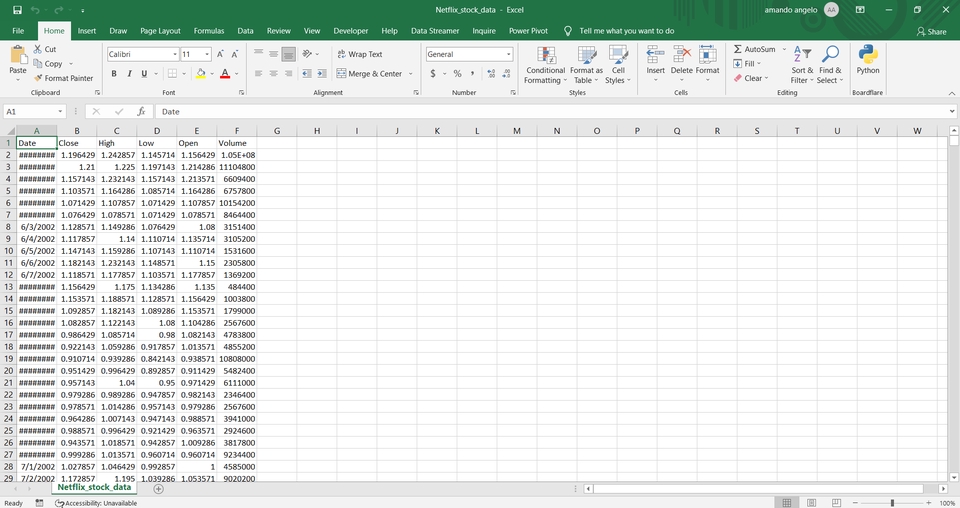Switch to the Formulas tab
The width and height of the screenshot is (960, 508).
tap(209, 31)
